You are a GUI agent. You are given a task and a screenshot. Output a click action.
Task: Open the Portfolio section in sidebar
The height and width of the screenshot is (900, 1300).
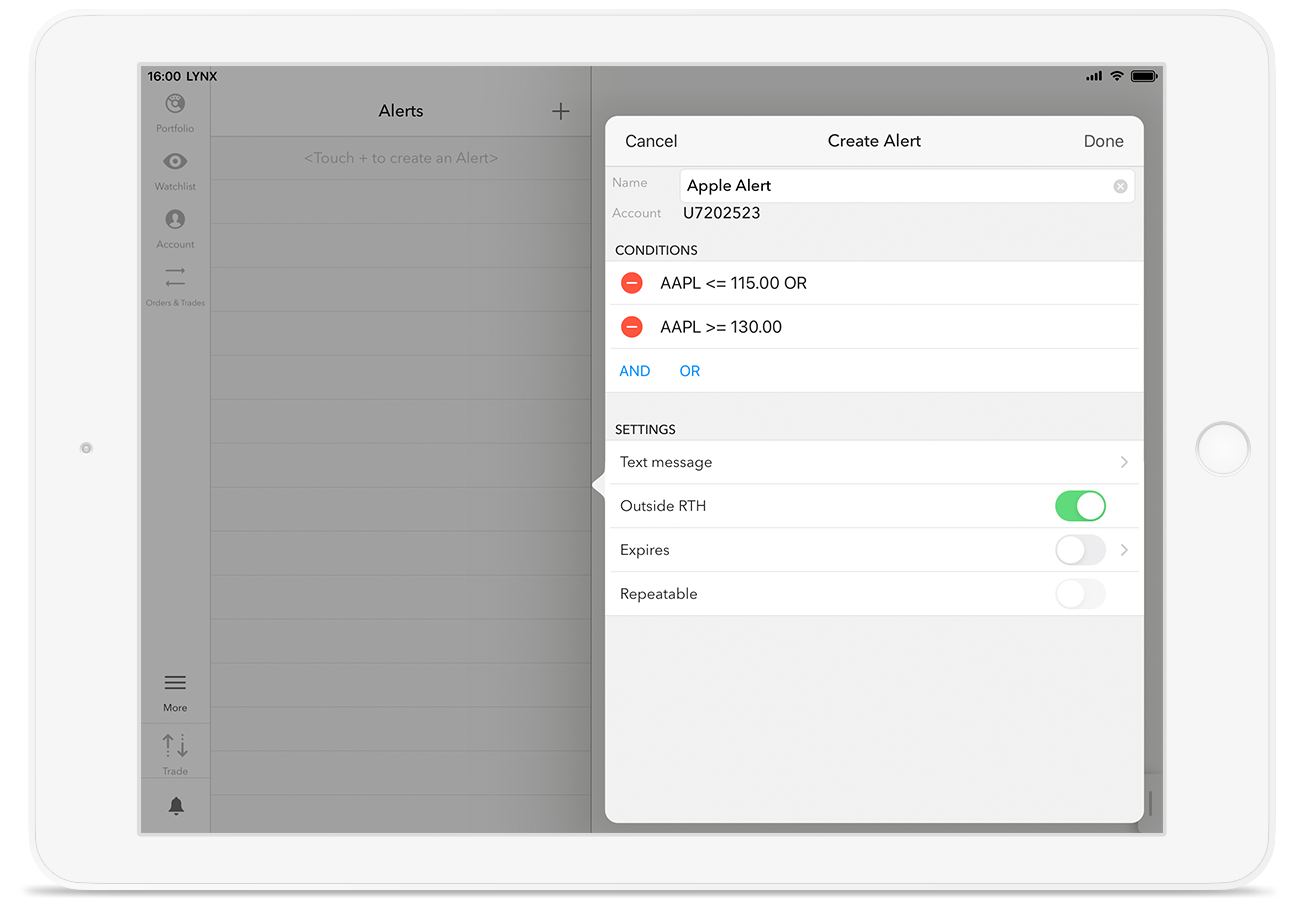175,112
